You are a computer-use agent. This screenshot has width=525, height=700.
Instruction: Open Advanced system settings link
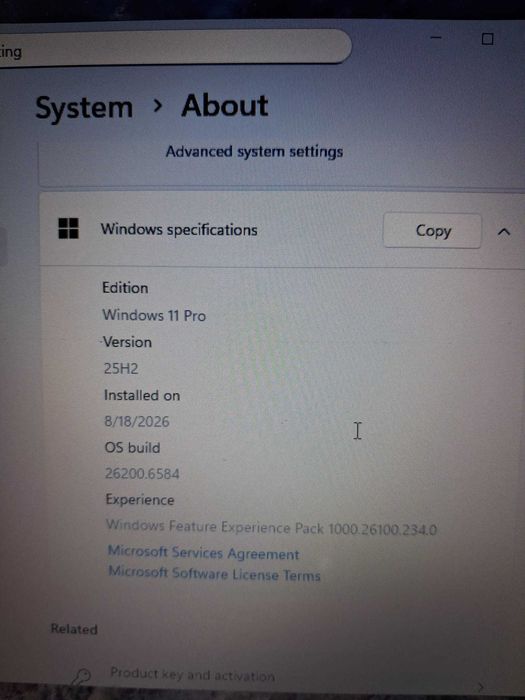pyautogui.click(x=254, y=152)
